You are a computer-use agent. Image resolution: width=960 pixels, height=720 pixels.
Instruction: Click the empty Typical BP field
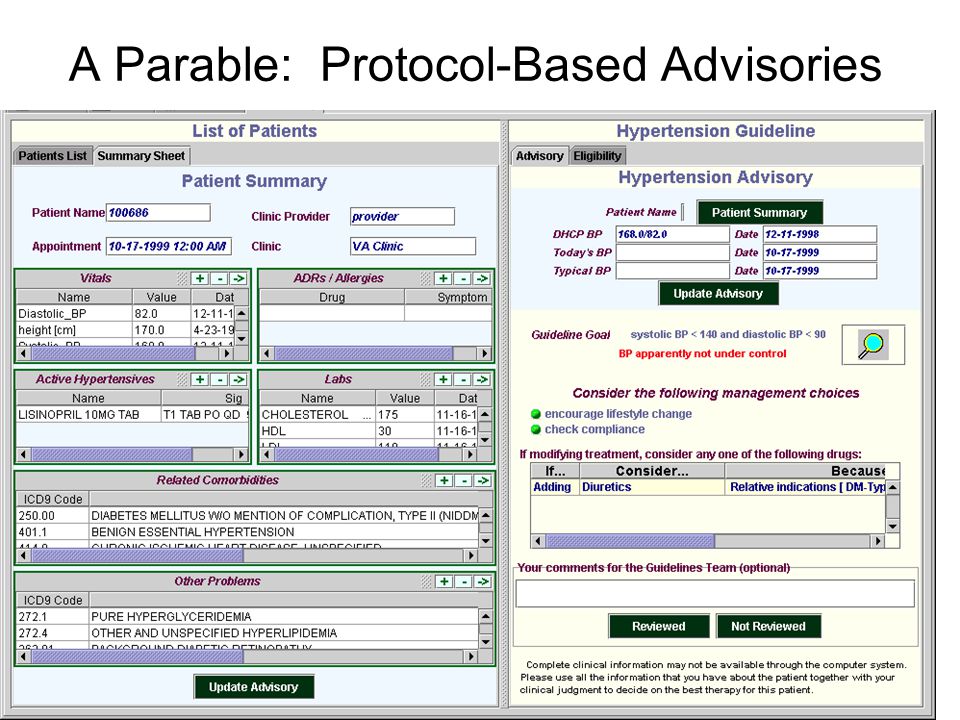coord(672,271)
